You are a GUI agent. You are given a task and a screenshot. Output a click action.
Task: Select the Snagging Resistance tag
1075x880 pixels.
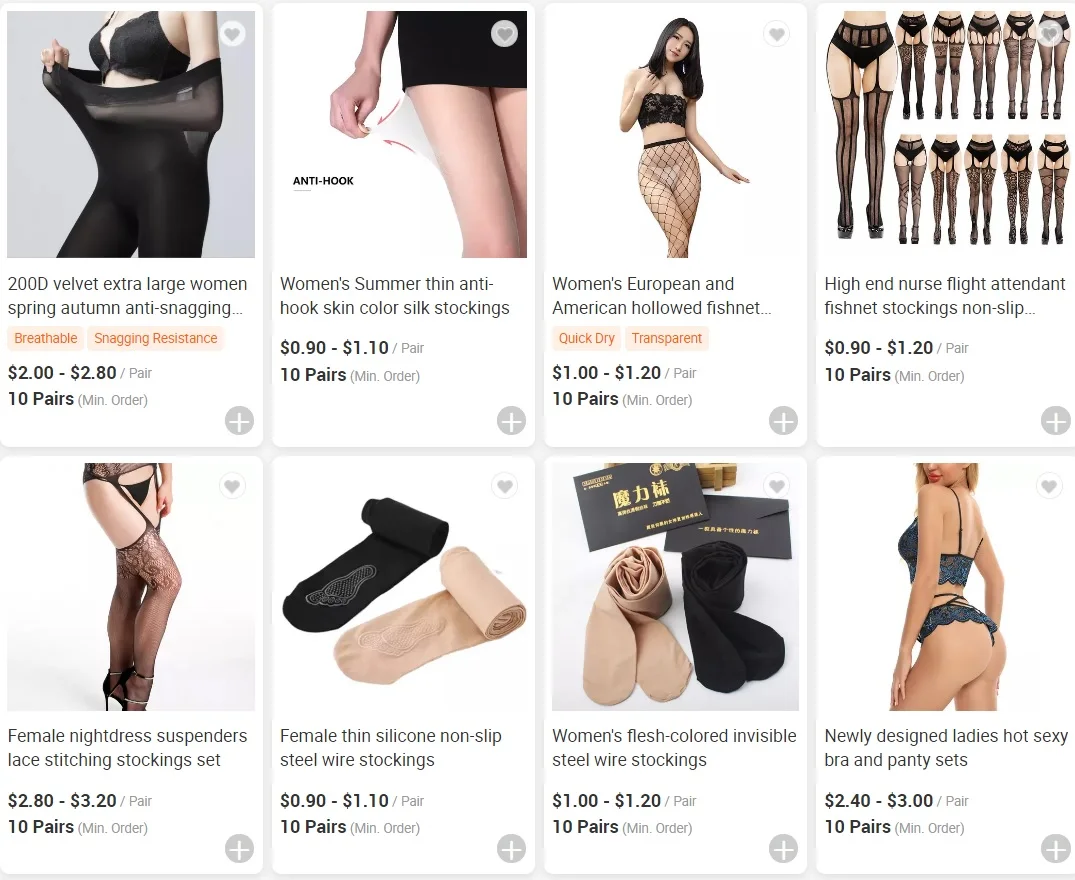tap(156, 339)
